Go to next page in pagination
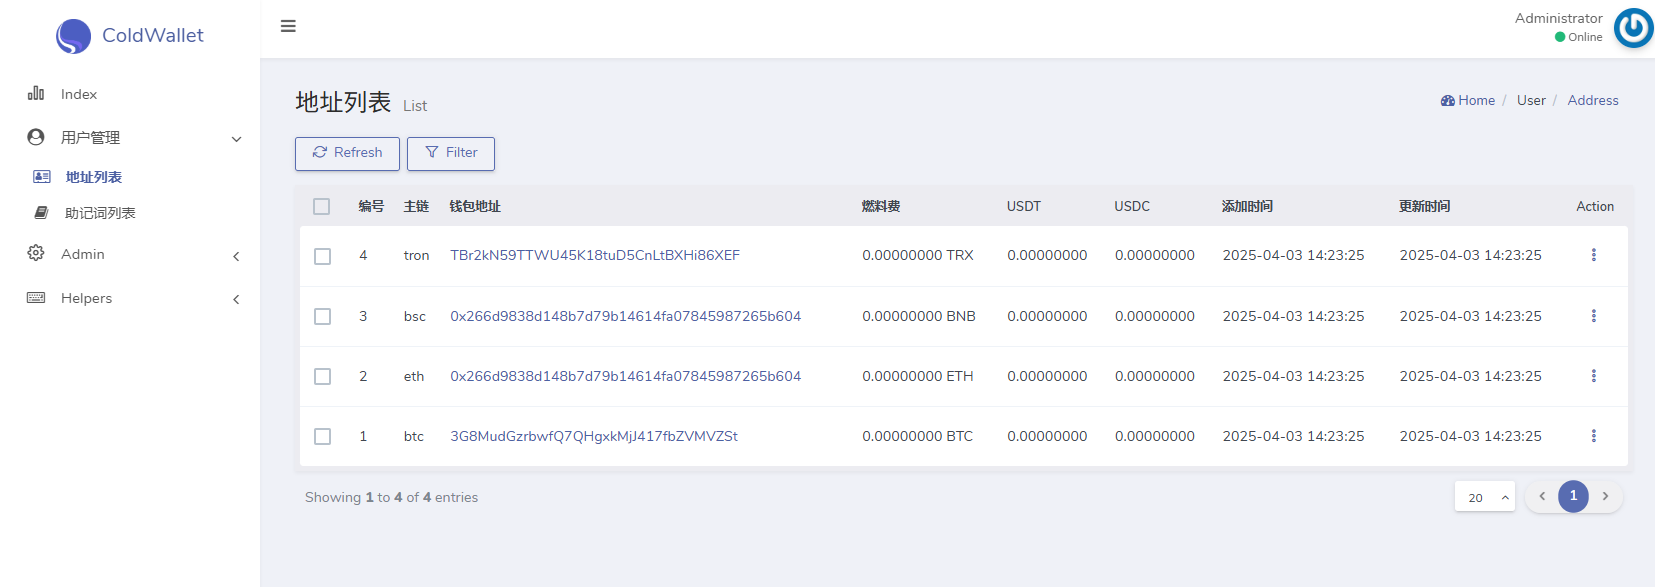Screen dimensions: 1655x587 click(1605, 496)
